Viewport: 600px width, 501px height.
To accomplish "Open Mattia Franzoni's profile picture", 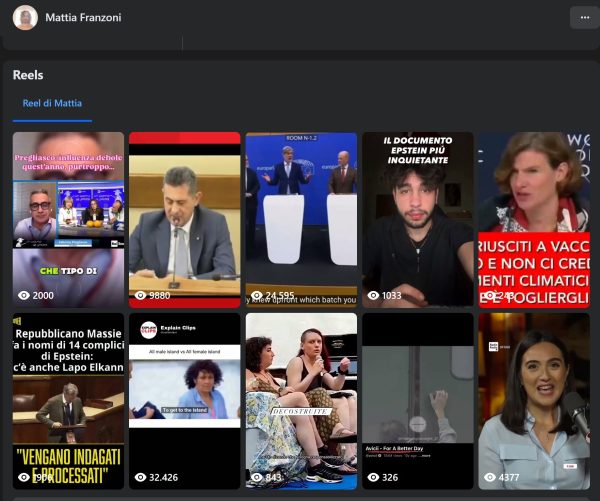I will [25, 17].
